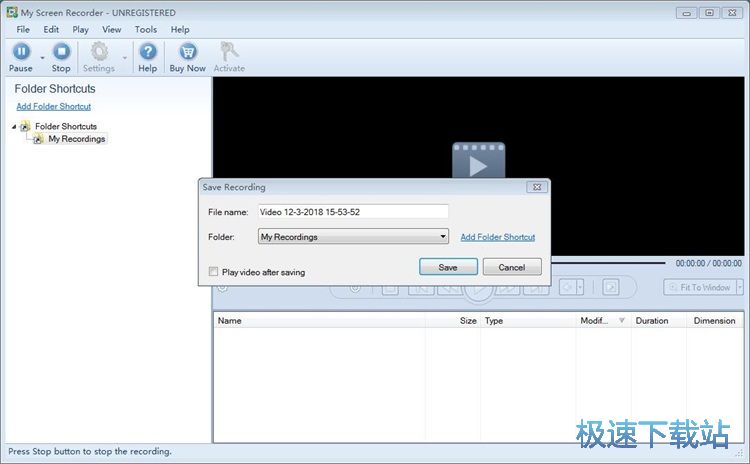Sort the file list by Dimension column

coord(715,320)
